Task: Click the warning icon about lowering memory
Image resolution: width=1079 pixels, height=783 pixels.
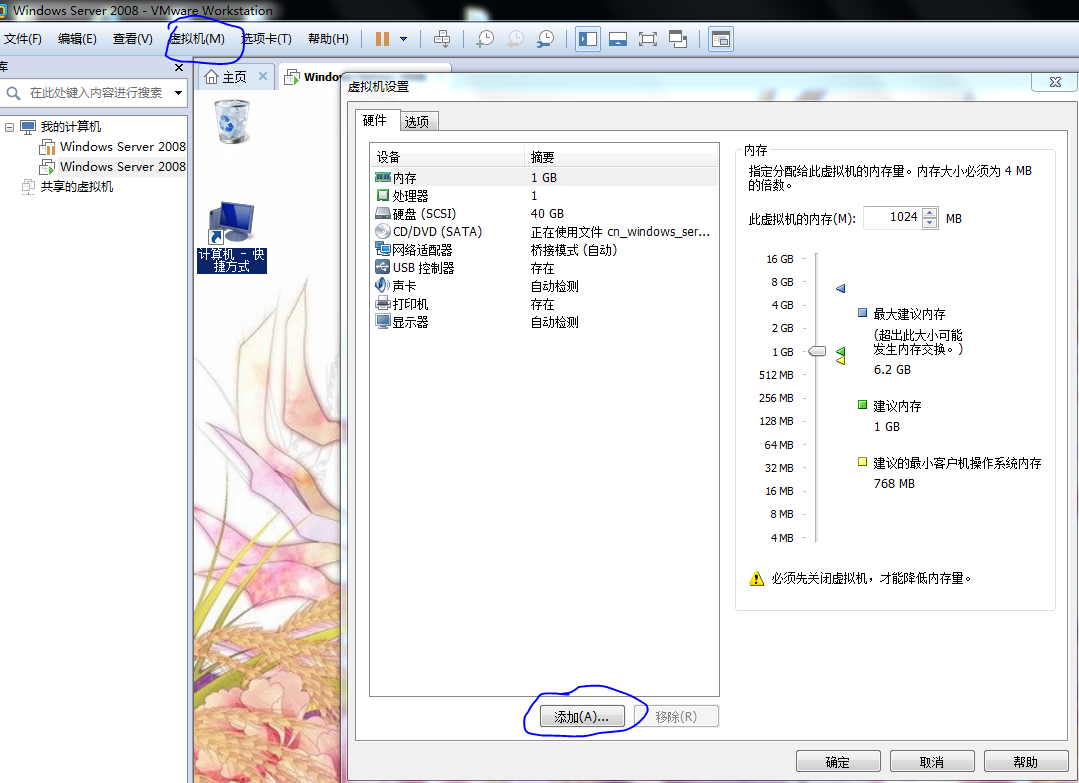Action: coord(756,579)
